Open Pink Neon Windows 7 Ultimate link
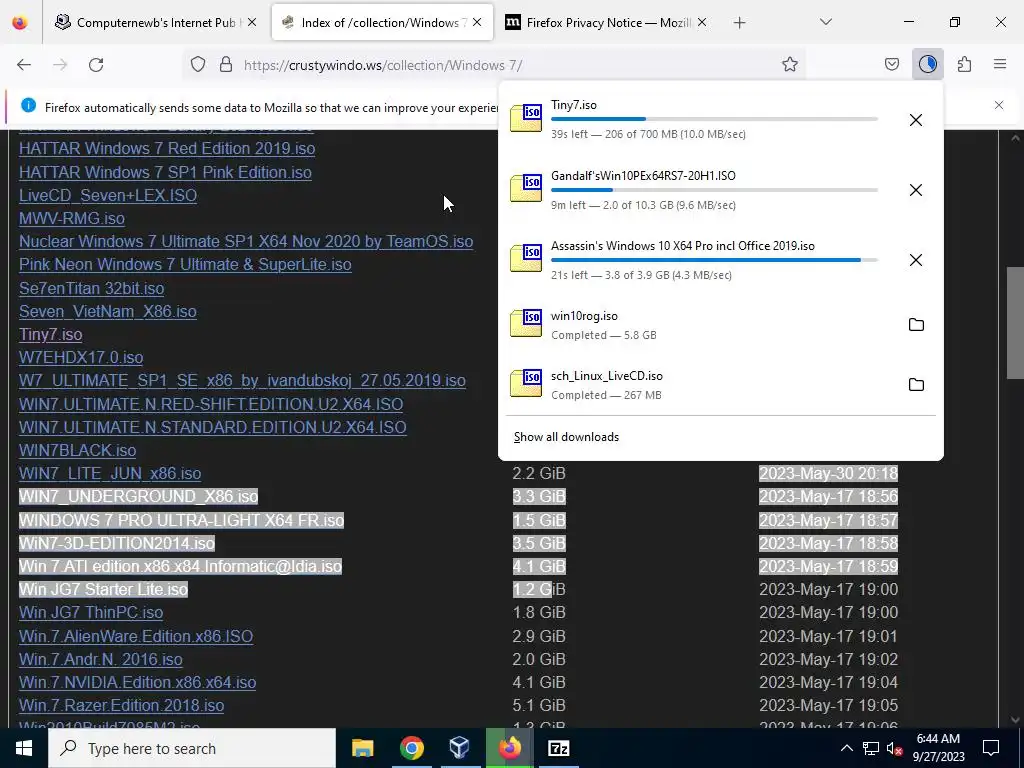The image size is (1024, 768). (x=185, y=264)
